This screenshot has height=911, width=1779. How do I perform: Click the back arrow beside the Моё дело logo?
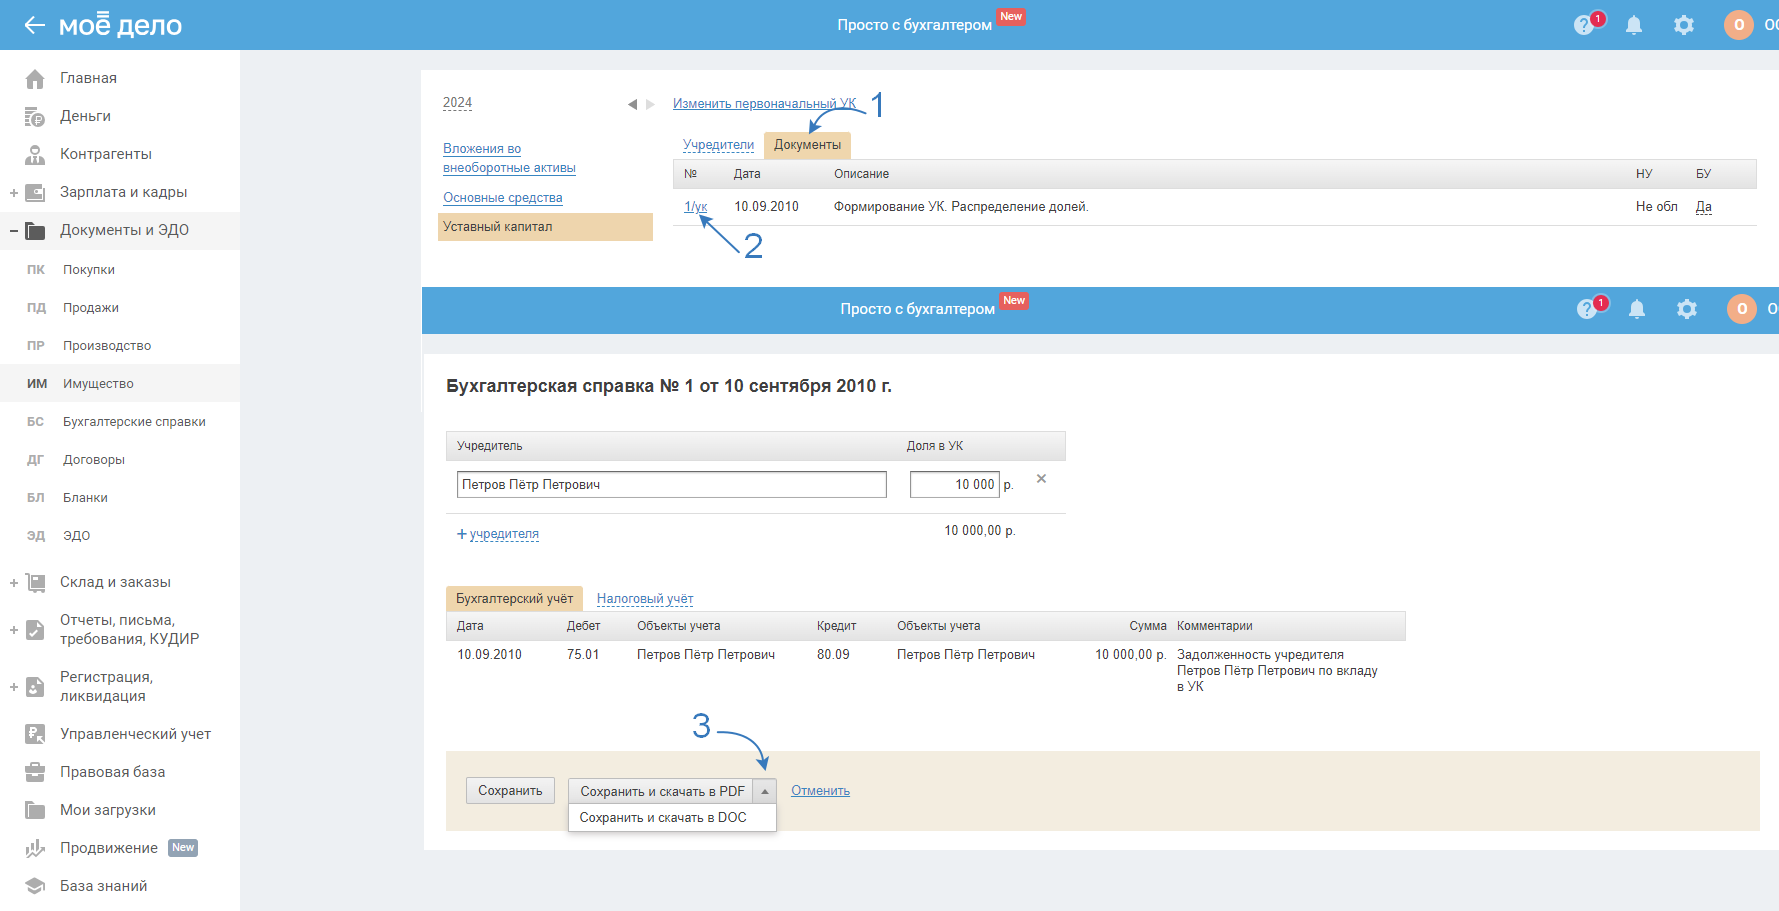[35, 25]
